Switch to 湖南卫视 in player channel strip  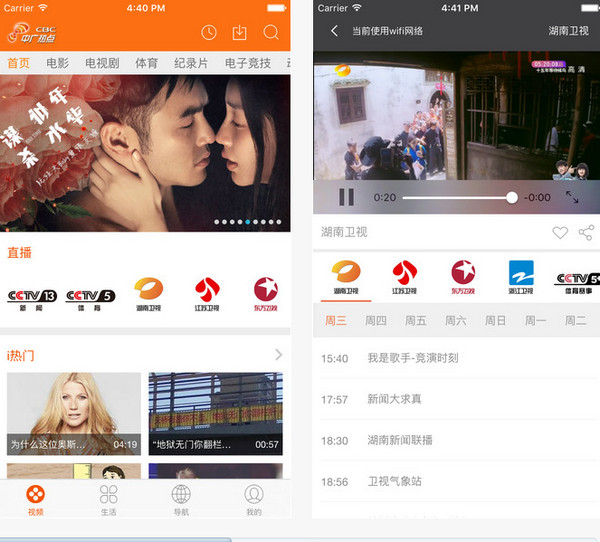[346, 277]
